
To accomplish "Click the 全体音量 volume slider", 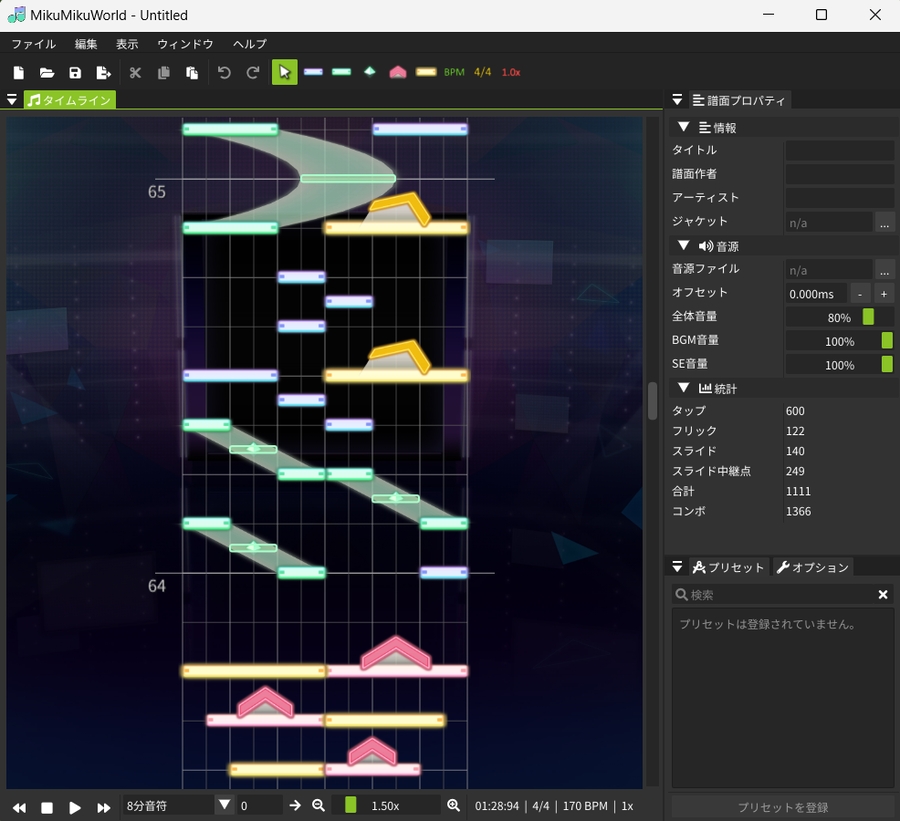I will pyautogui.click(x=839, y=317).
